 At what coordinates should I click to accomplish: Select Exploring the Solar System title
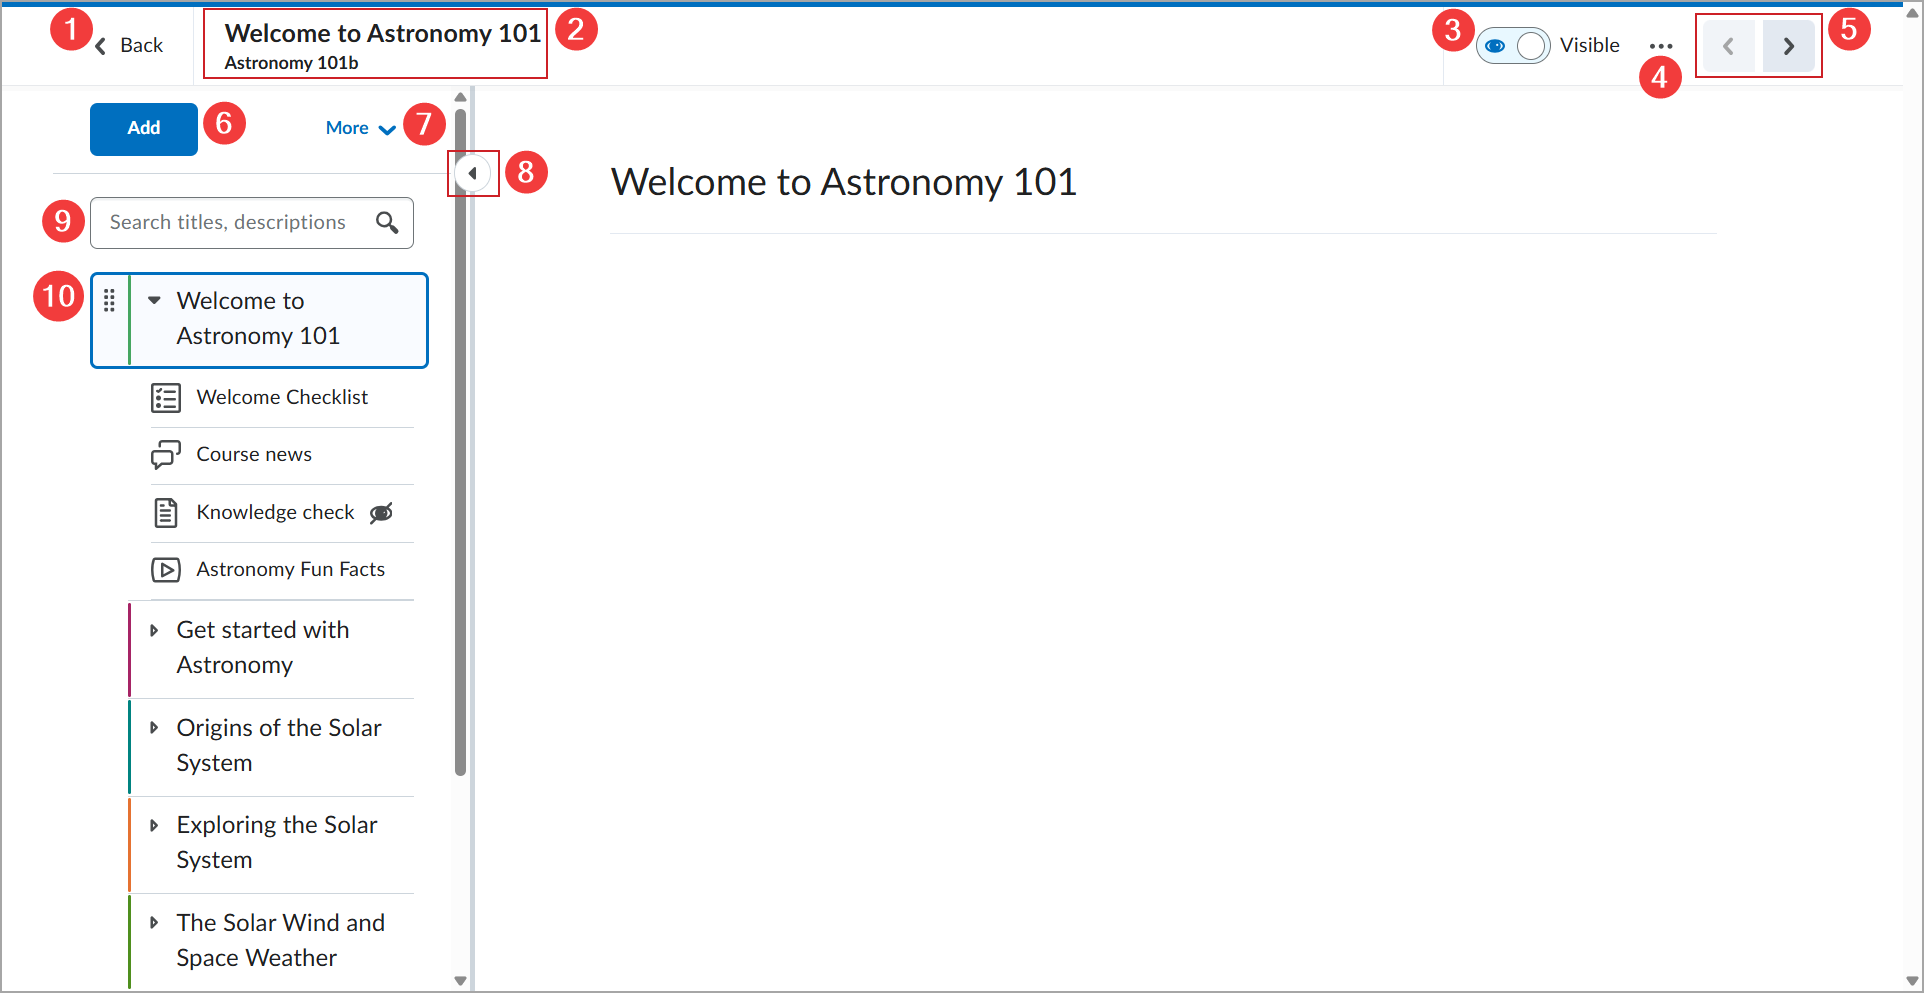tap(277, 842)
